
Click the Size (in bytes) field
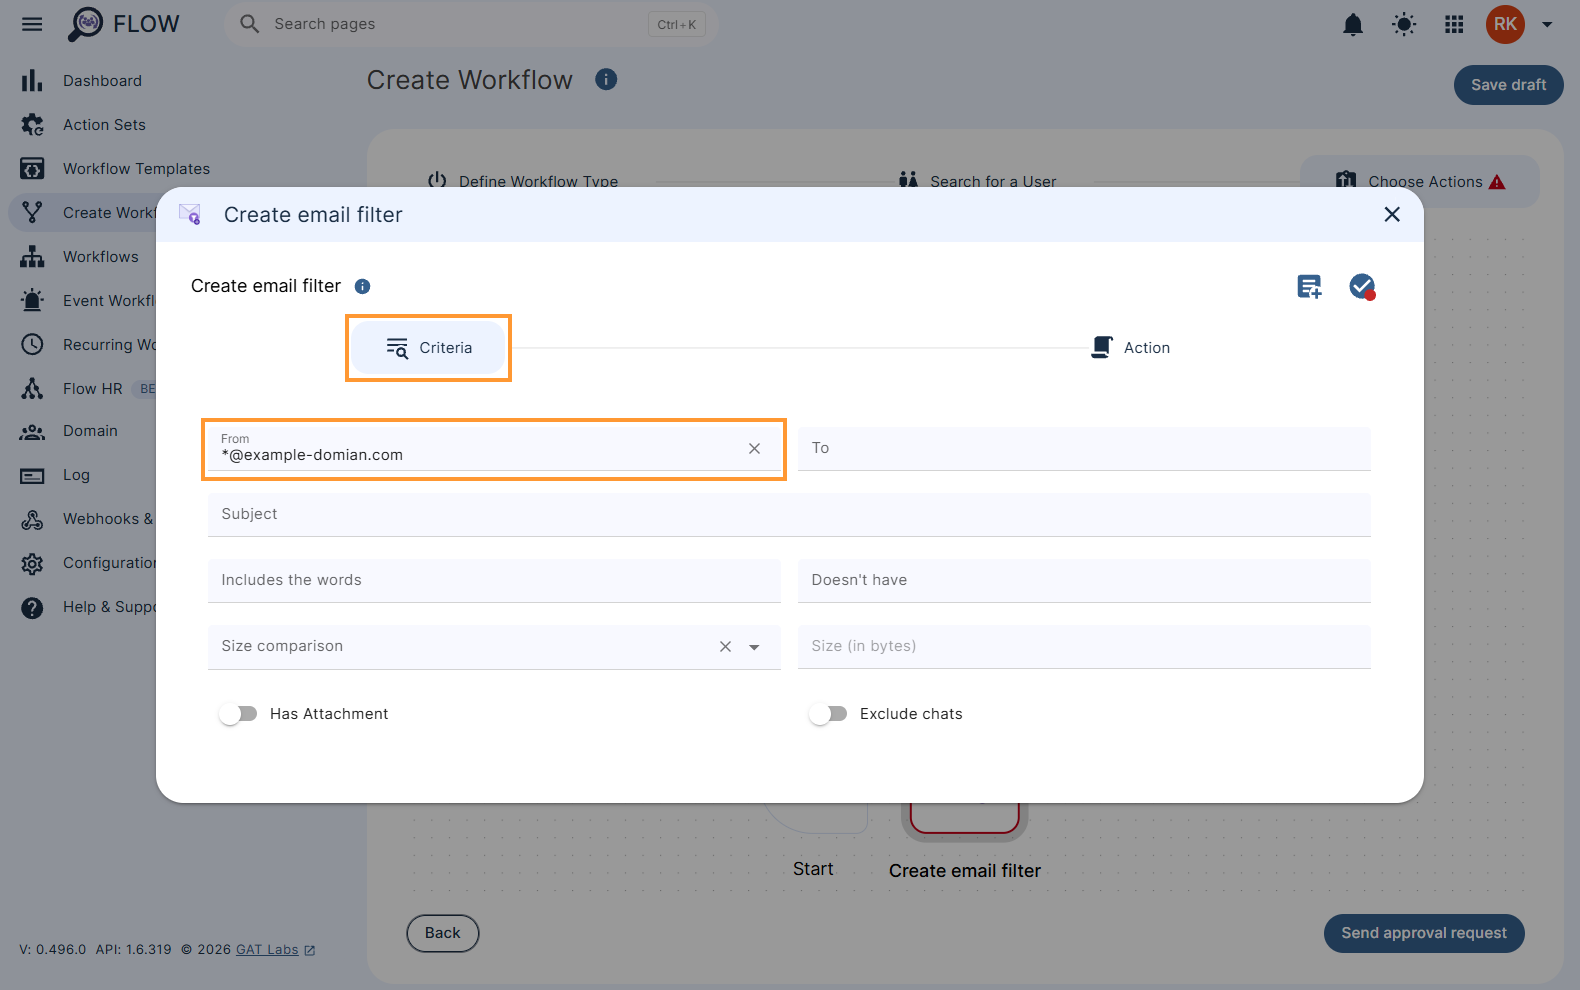pos(1084,647)
